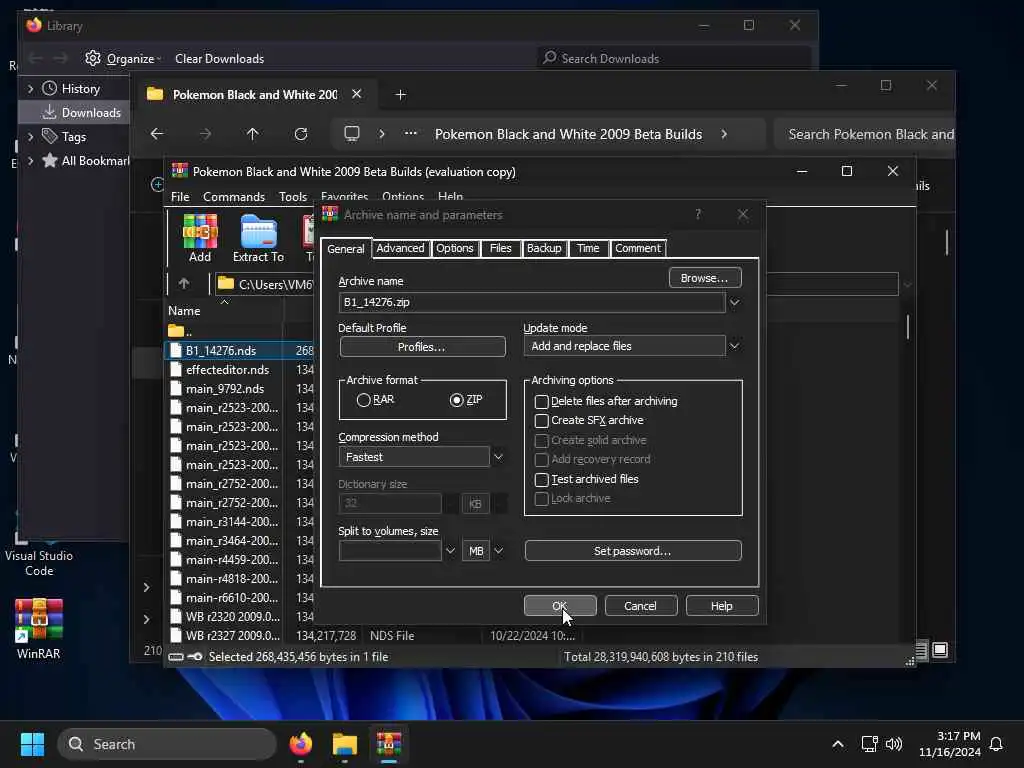Open the Compression method dropdown
The image size is (1024, 768).
498,456
